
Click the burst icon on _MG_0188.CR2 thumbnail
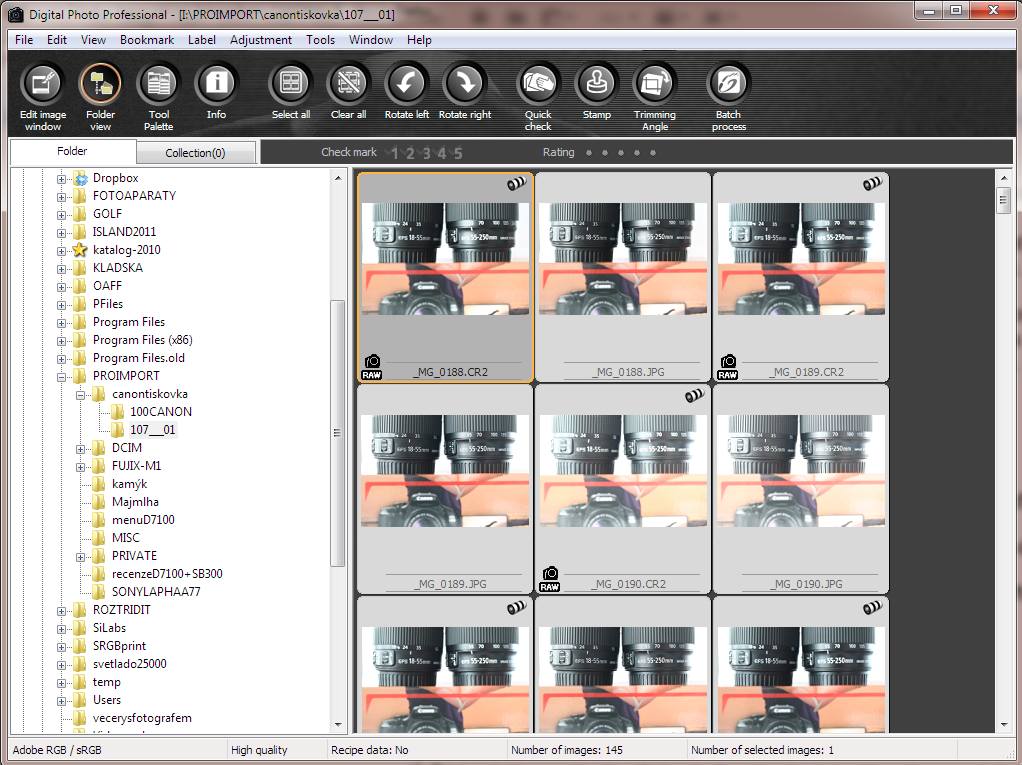click(x=516, y=184)
